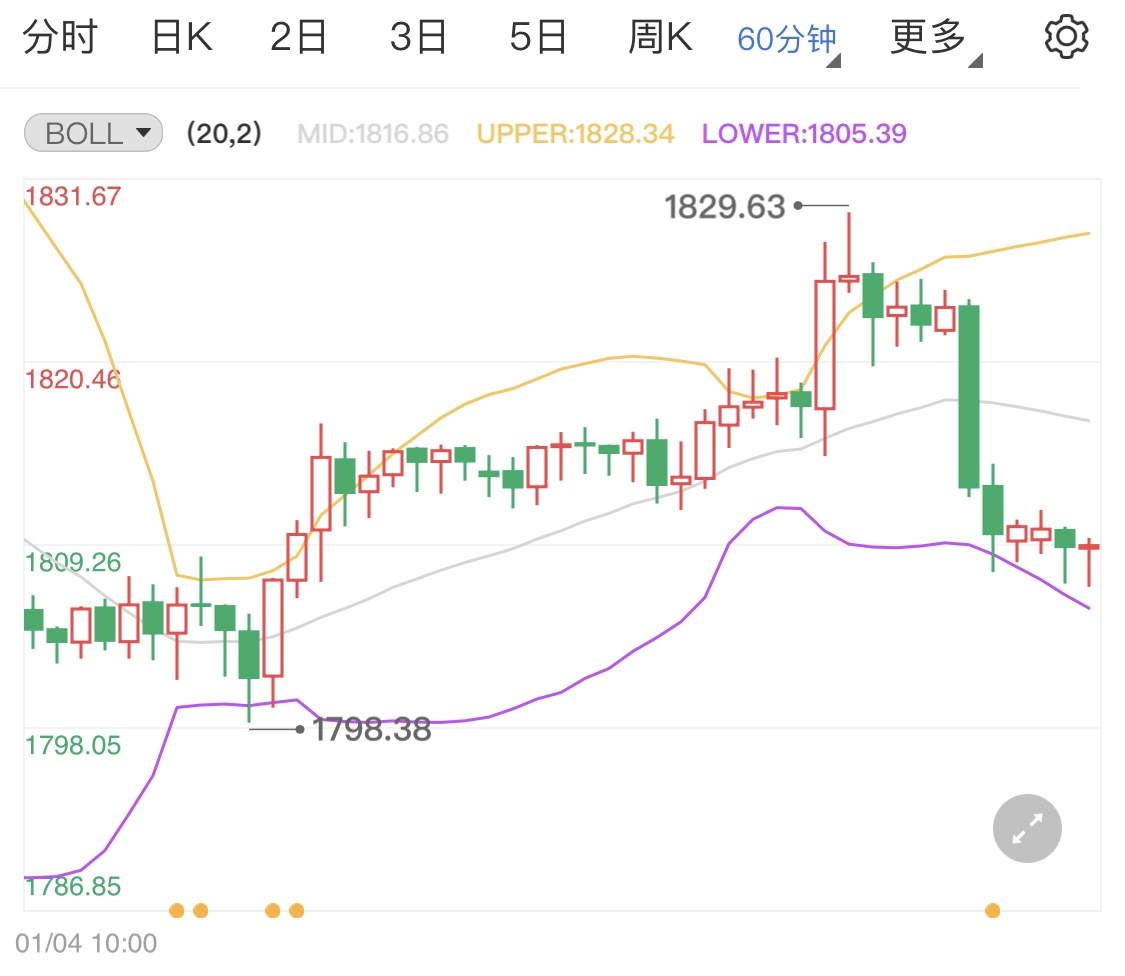Switch to 周K weekly candlestick tab
The width and height of the screenshot is (1125, 976).
click(x=661, y=37)
